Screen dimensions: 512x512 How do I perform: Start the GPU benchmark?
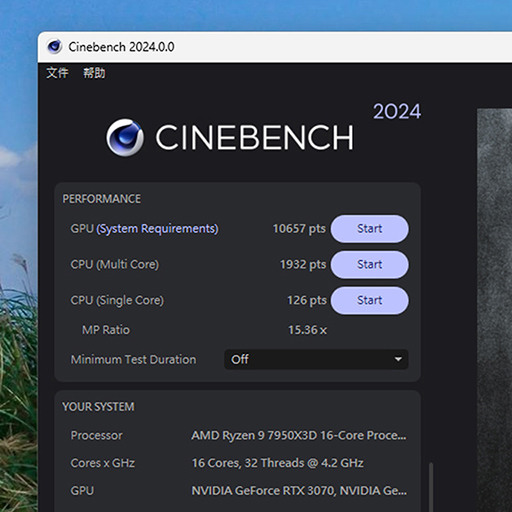369,229
